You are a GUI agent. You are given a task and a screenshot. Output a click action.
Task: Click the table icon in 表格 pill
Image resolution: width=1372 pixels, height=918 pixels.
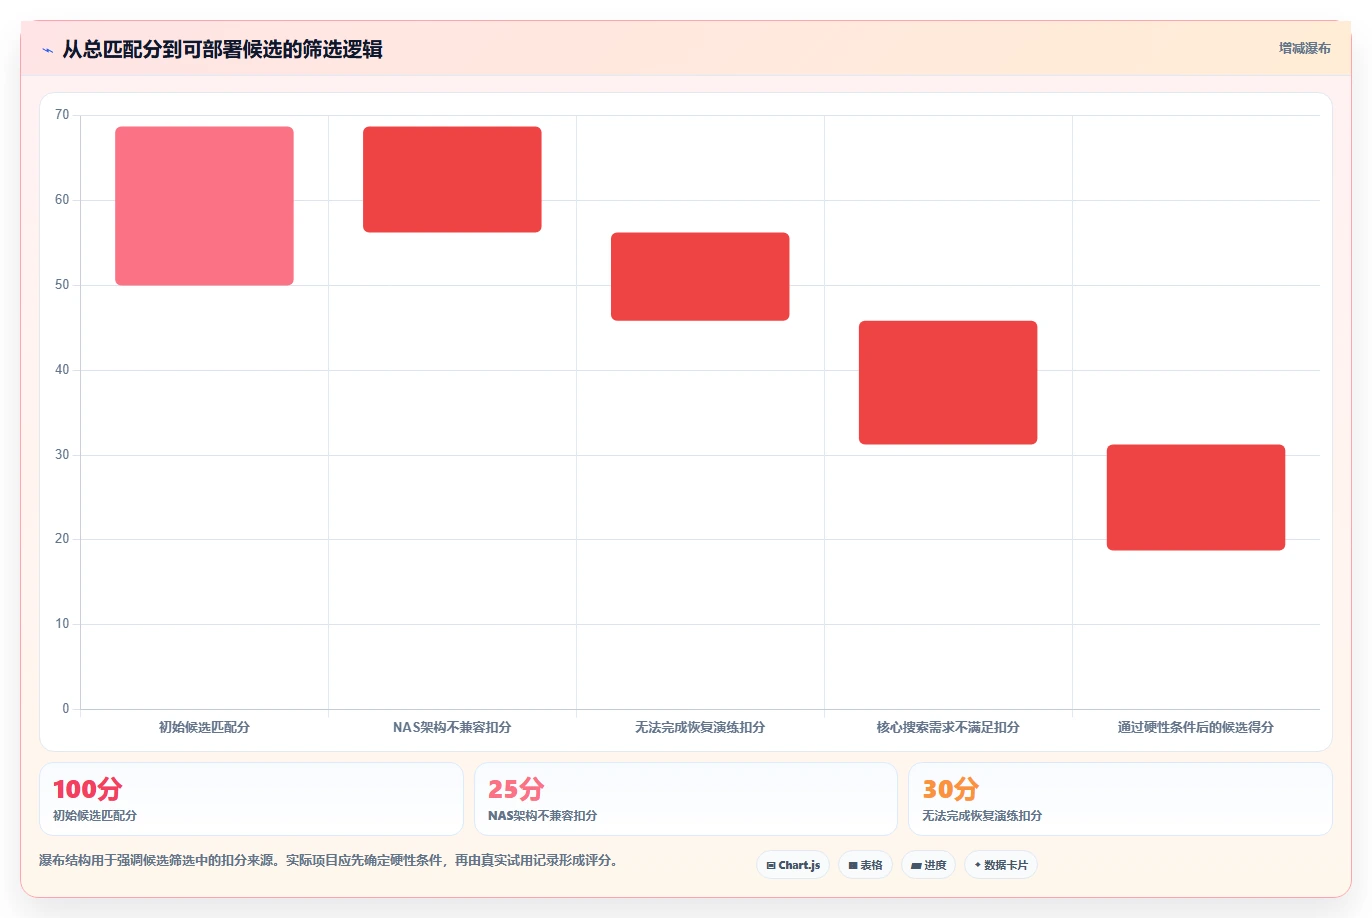853,866
